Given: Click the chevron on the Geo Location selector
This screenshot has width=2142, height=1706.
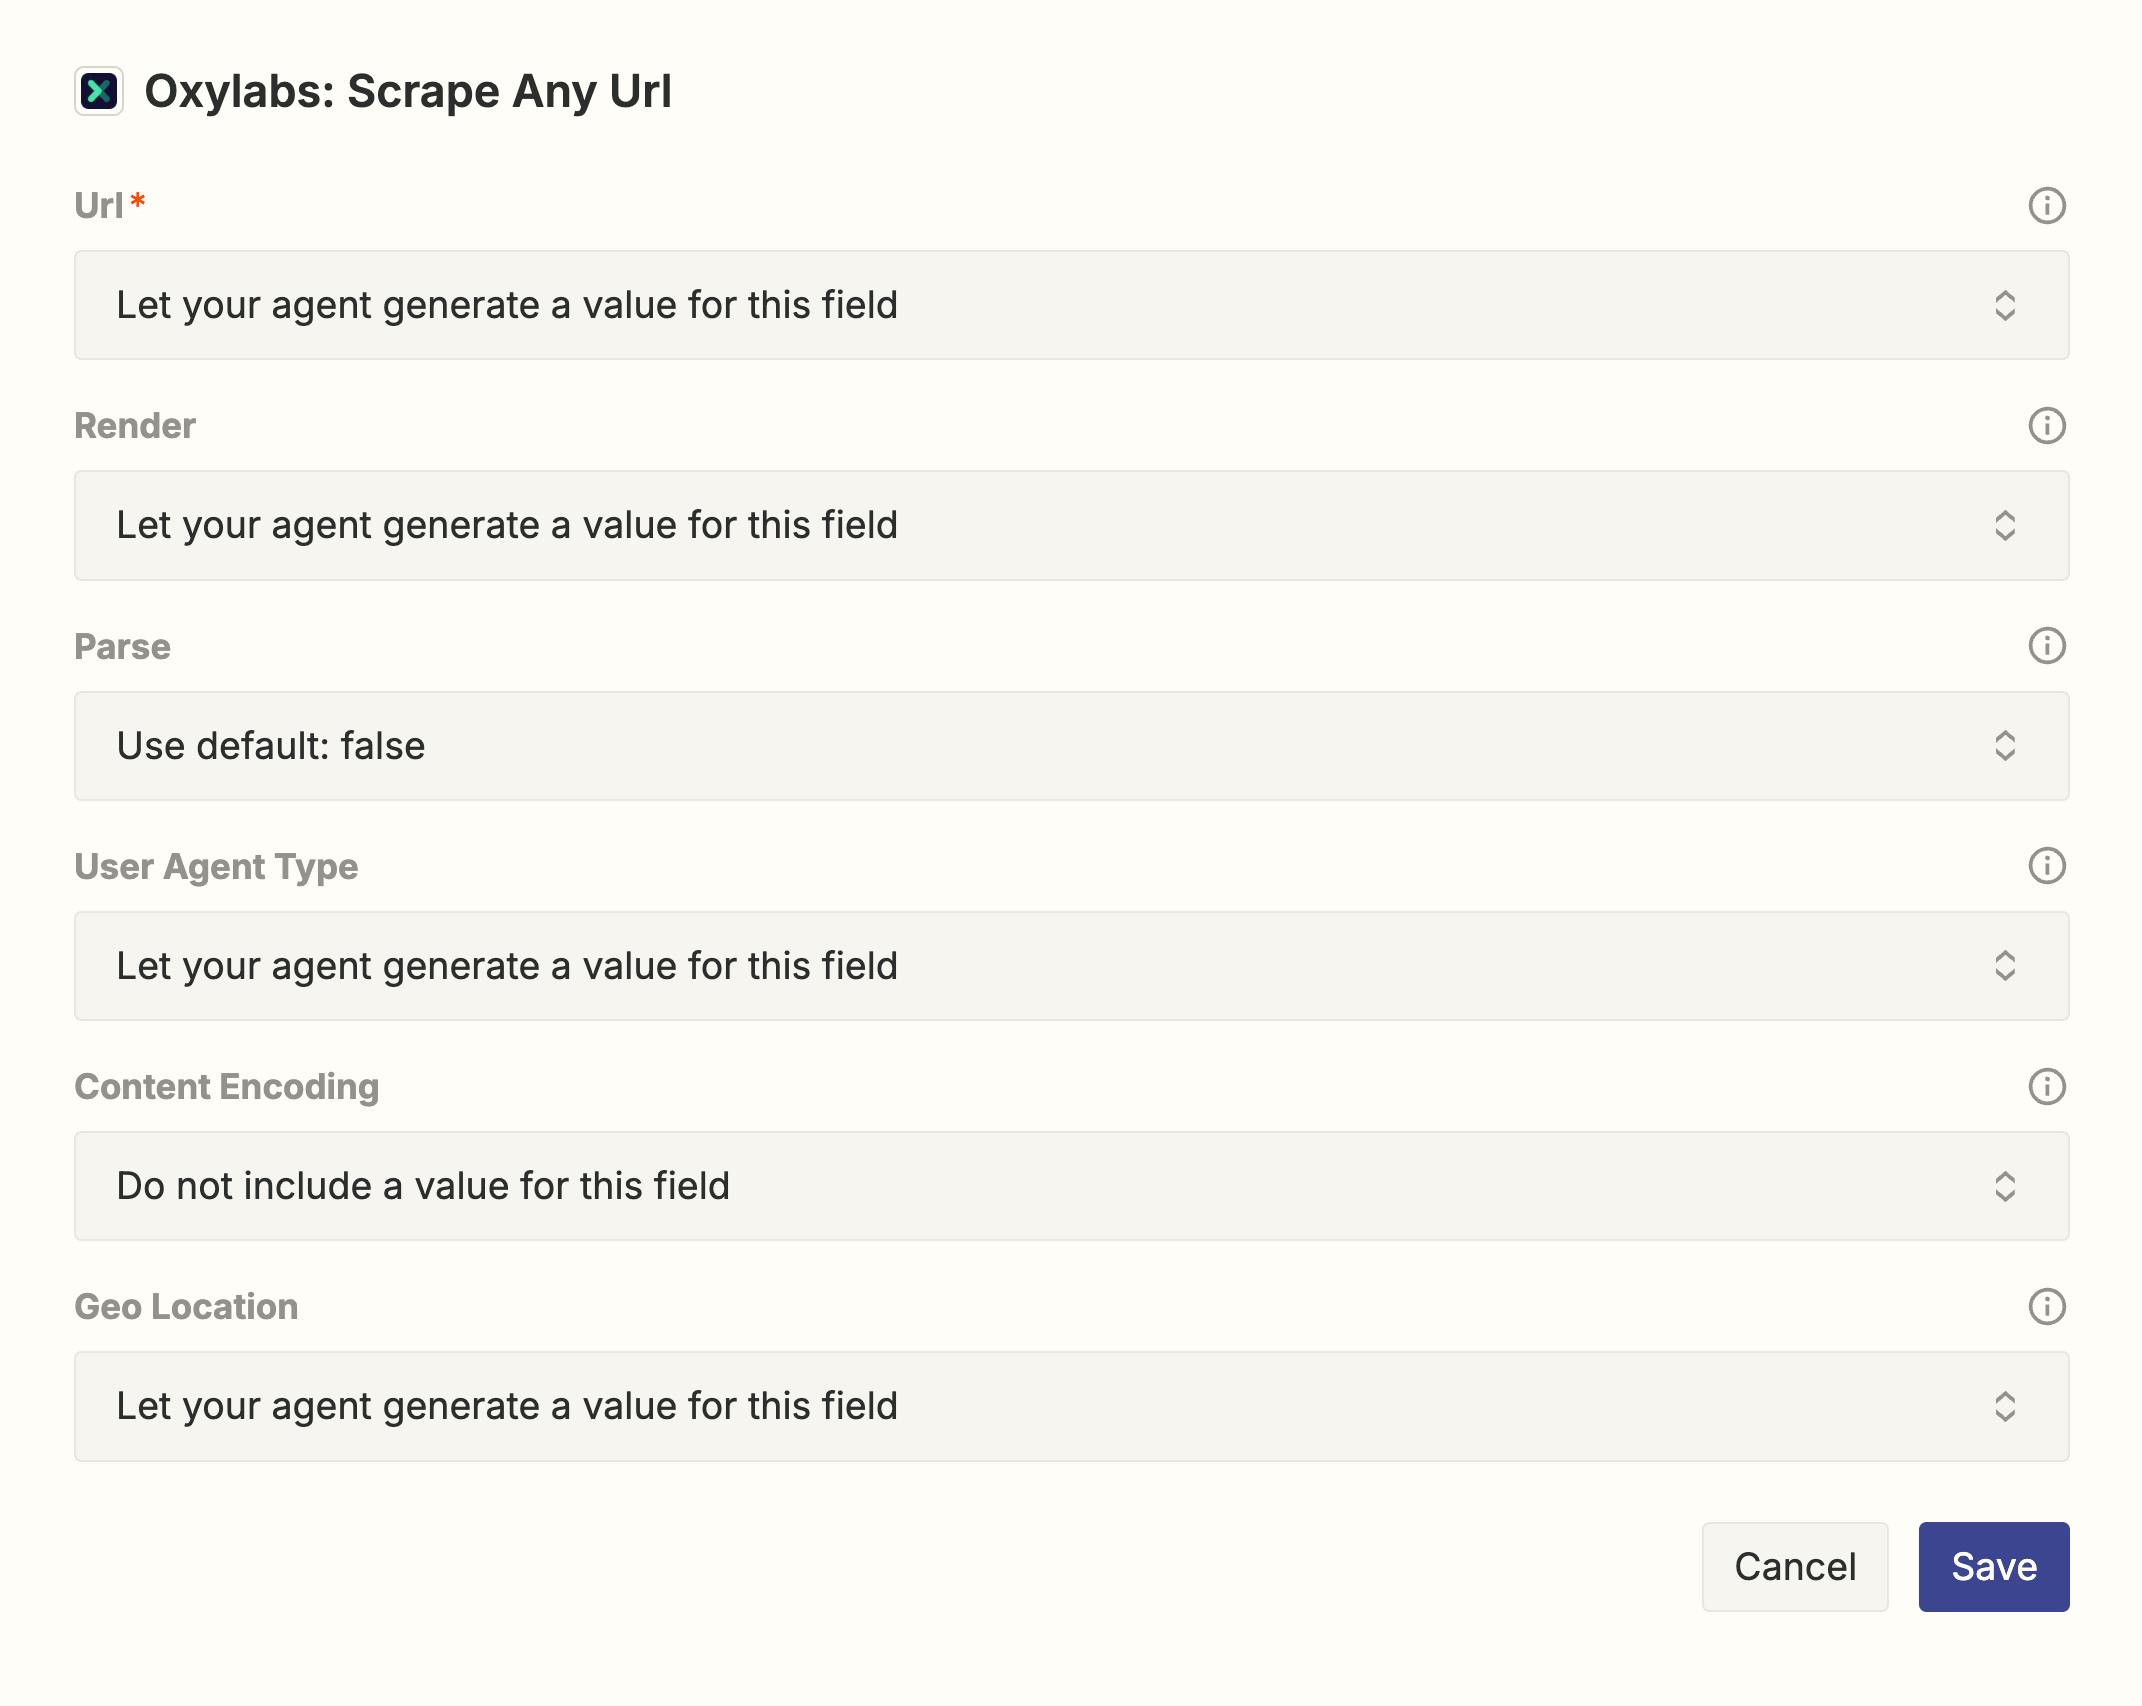Looking at the screenshot, I should (x=2007, y=1406).
